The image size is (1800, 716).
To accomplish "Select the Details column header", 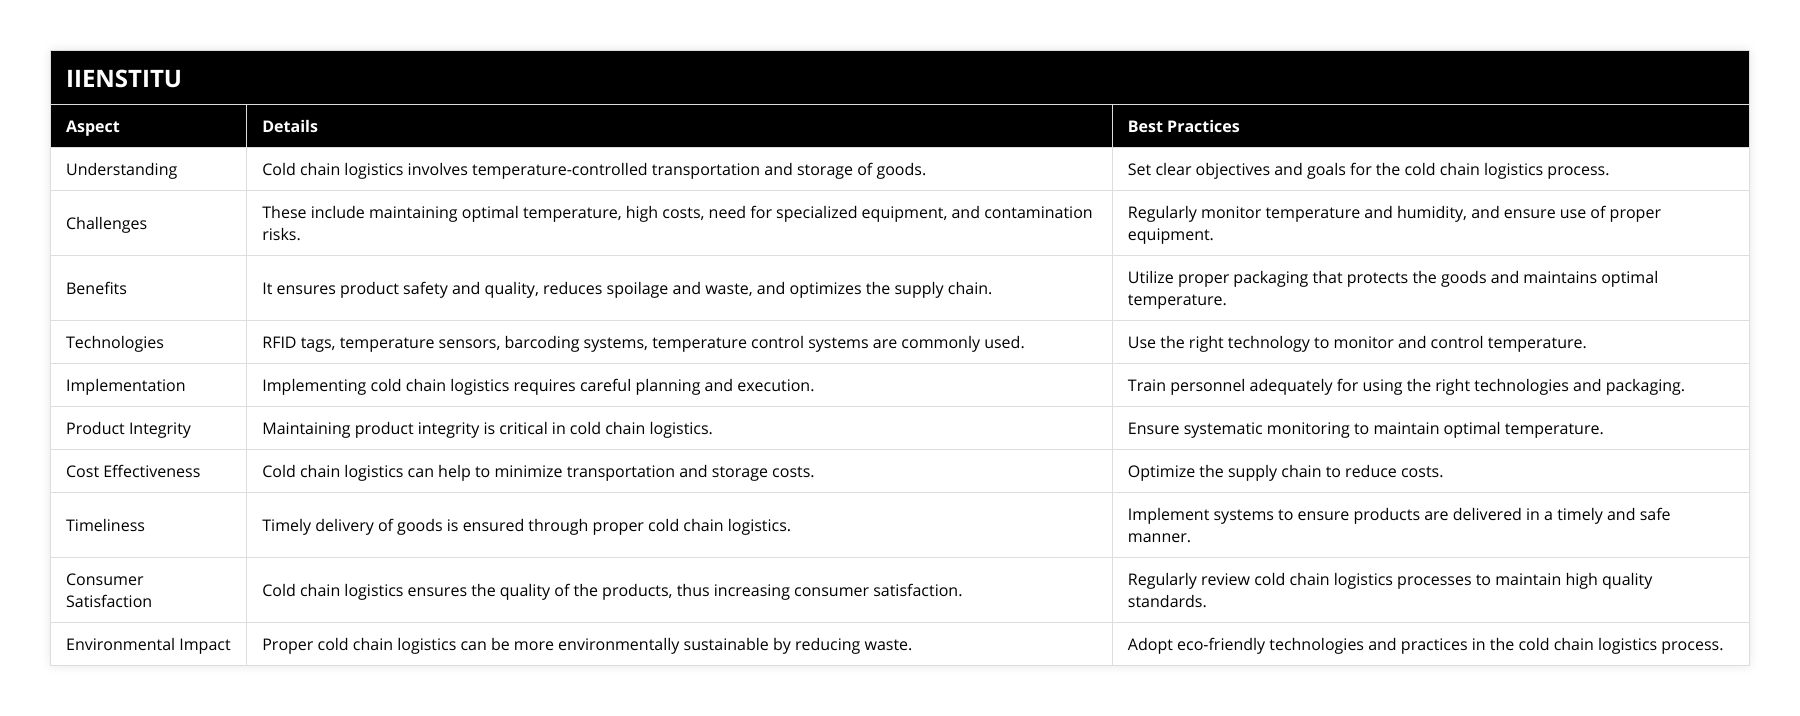I will [290, 126].
